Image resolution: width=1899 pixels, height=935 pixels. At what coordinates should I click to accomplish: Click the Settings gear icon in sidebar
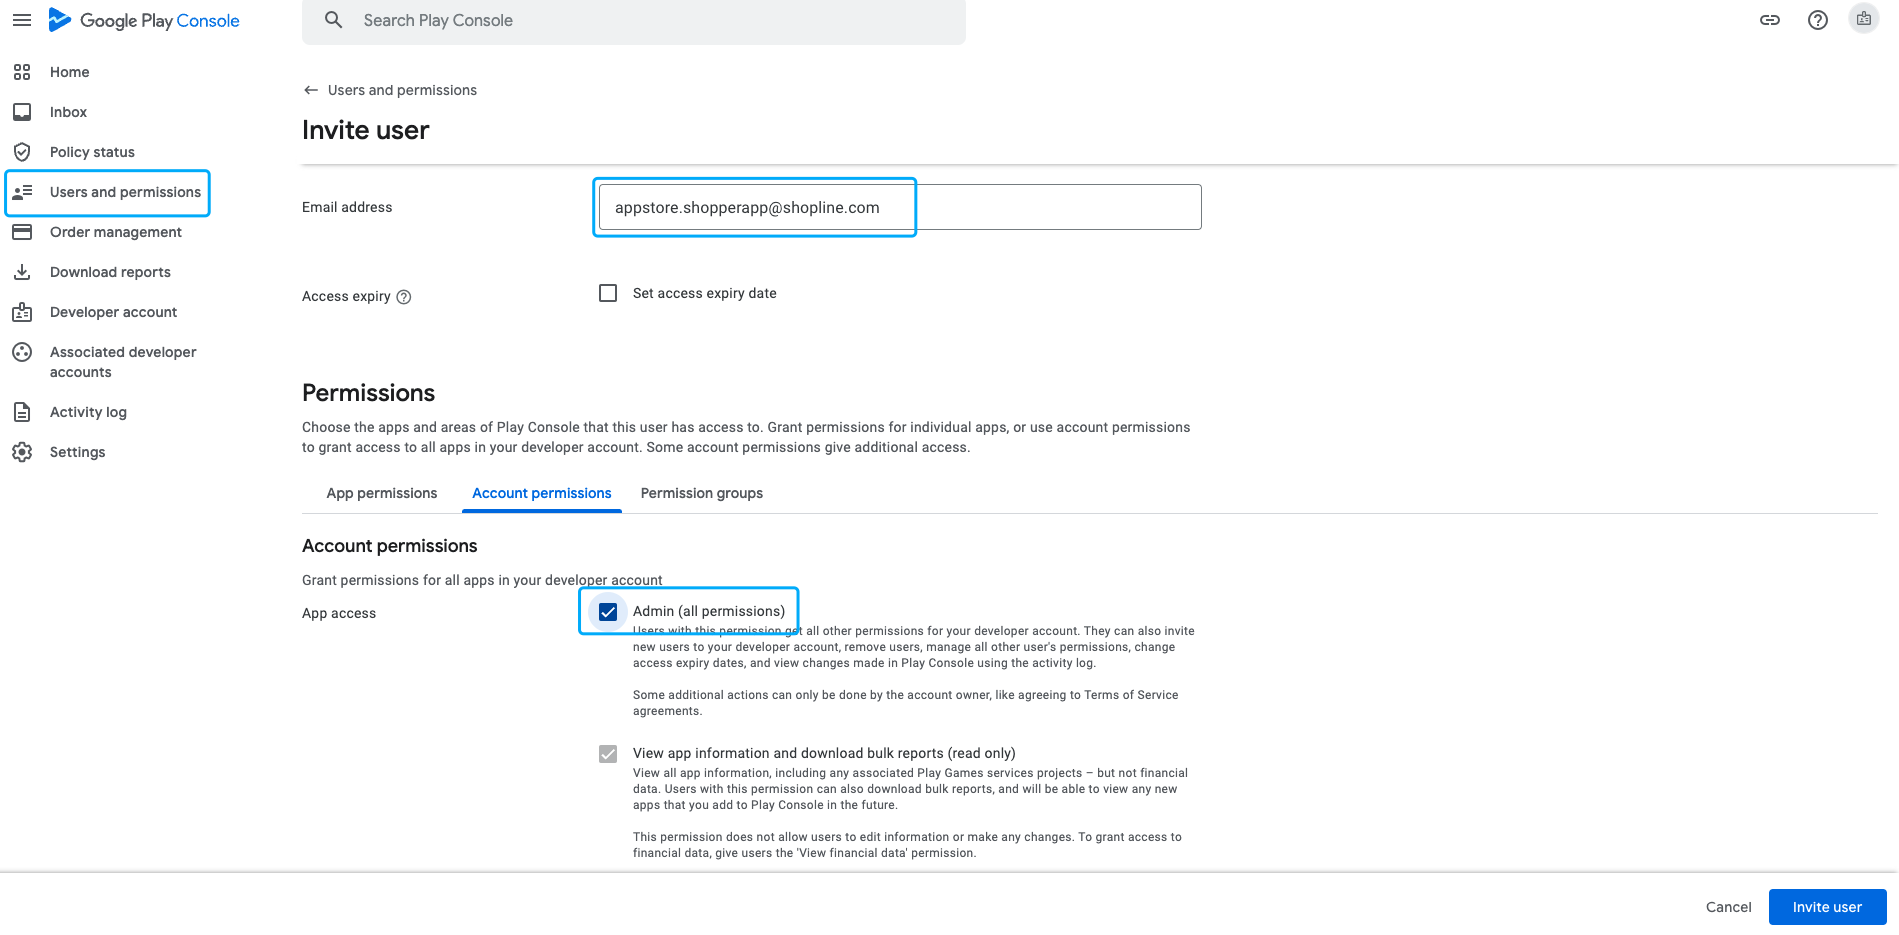pyautogui.click(x=22, y=452)
